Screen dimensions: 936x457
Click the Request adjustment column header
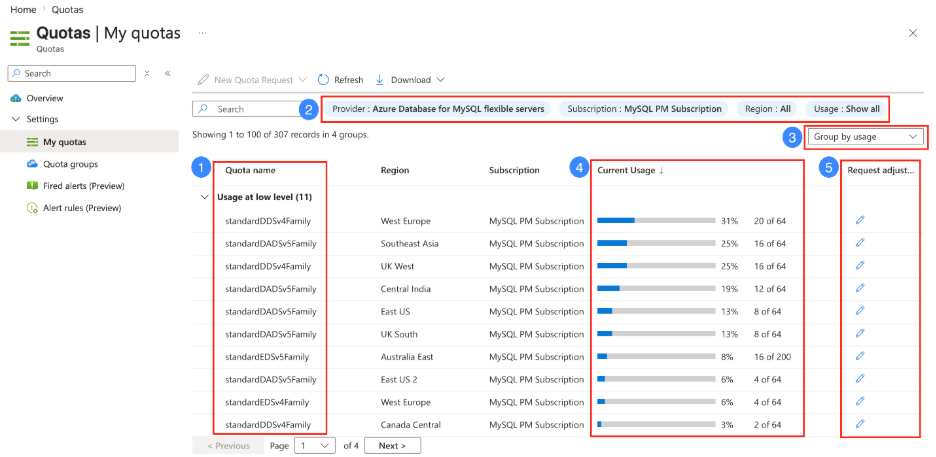(880, 170)
